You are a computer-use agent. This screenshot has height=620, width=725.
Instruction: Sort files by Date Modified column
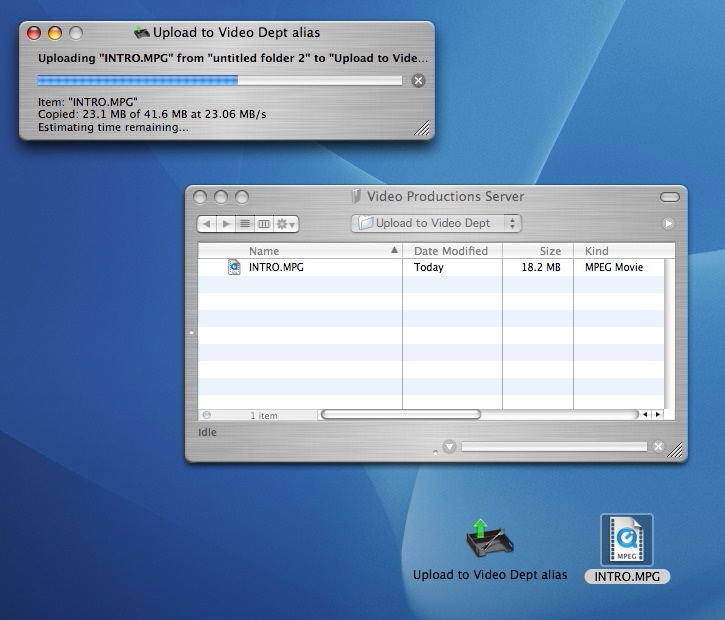[x=451, y=251]
